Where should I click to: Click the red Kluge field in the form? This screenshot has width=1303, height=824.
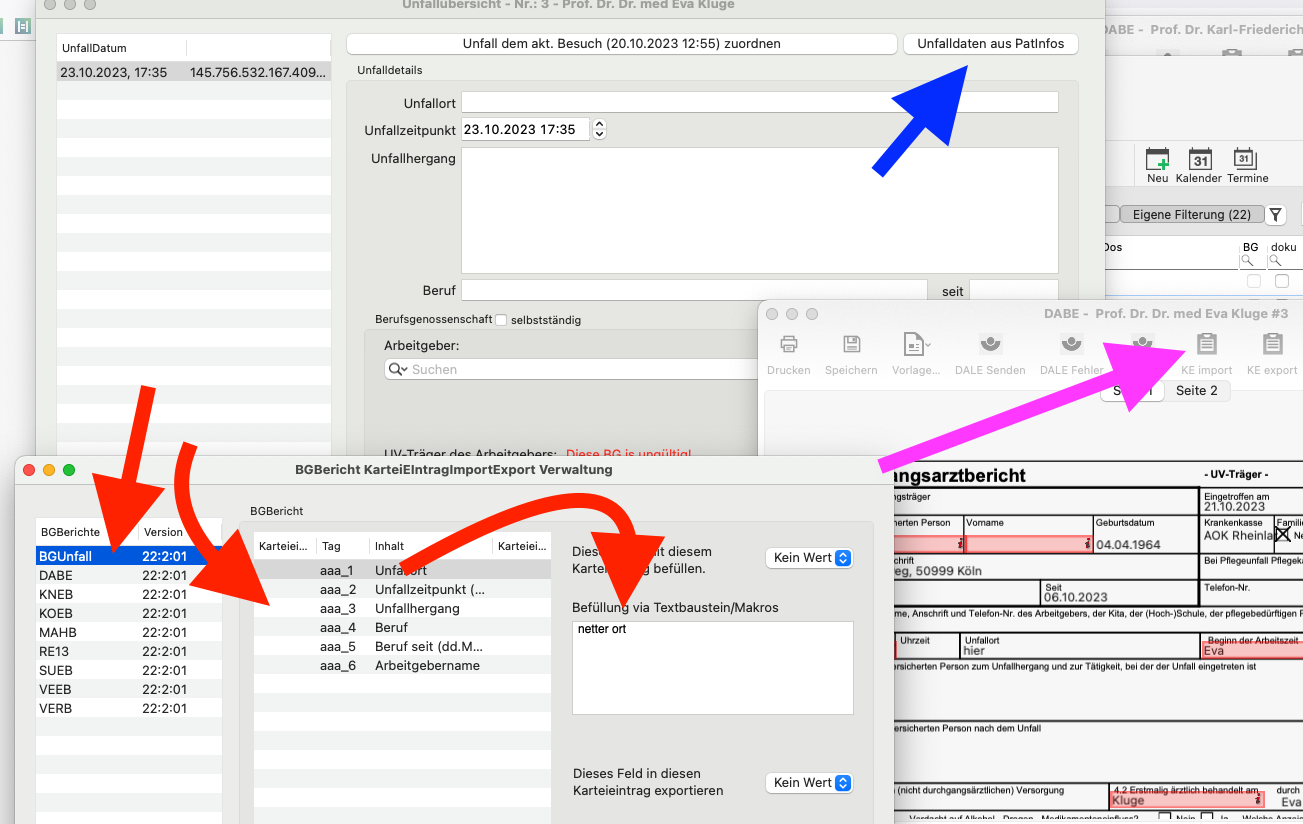coord(1187,800)
